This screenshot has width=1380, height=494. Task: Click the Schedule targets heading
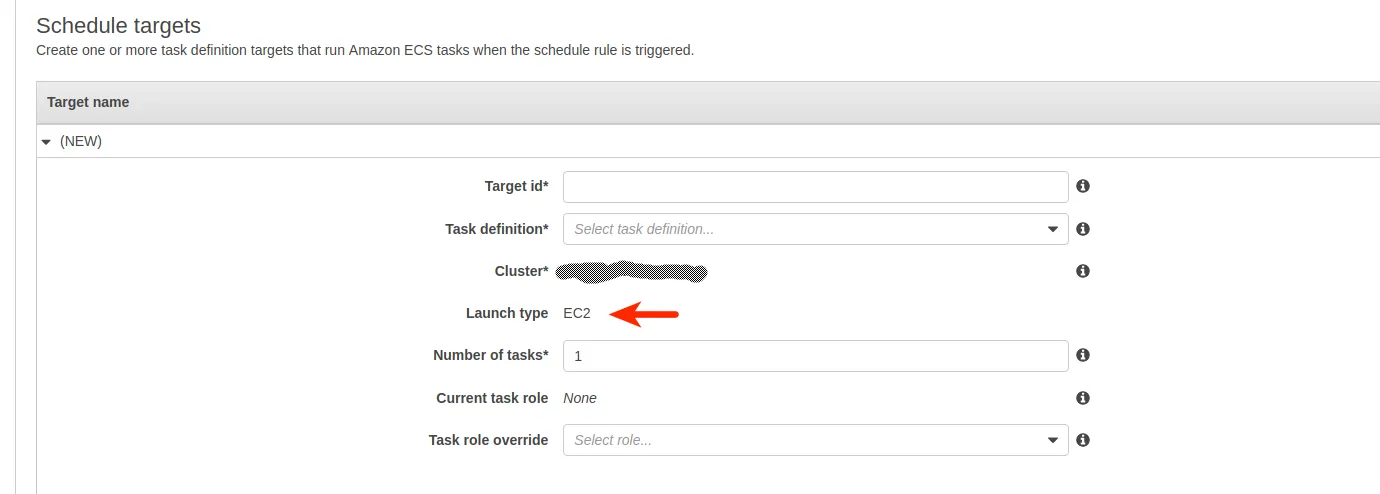tap(118, 26)
